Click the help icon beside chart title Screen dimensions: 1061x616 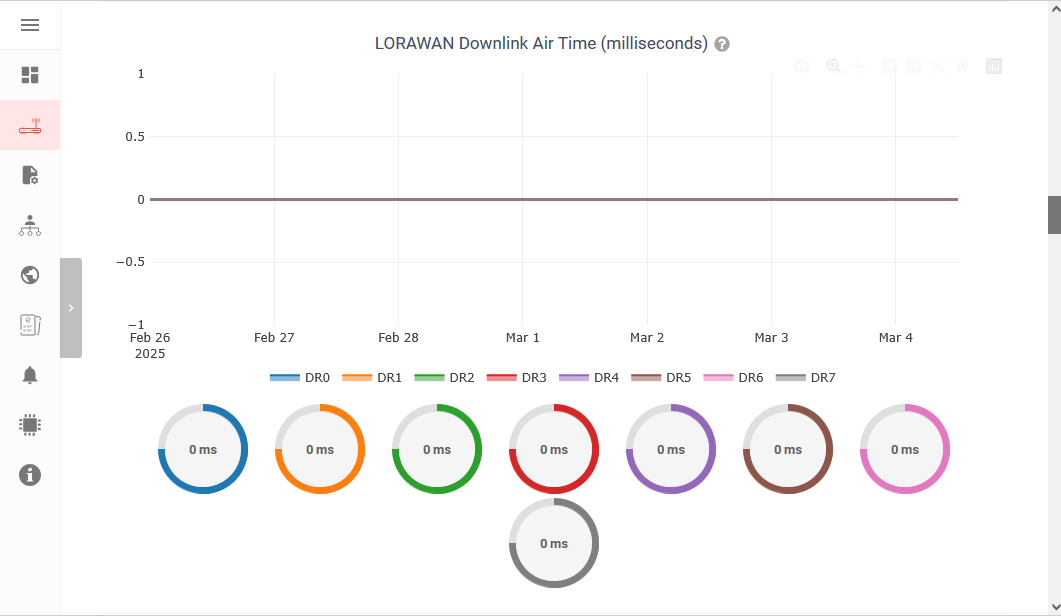(722, 44)
